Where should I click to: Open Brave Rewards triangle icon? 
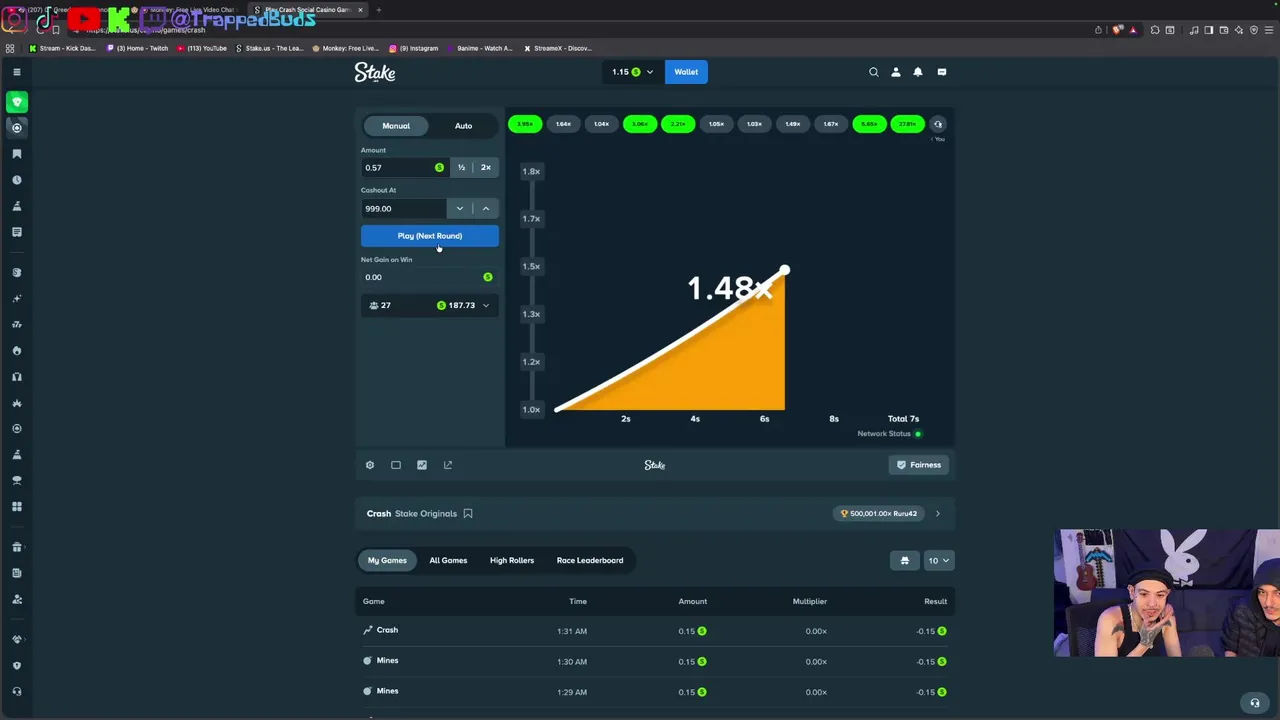(1133, 30)
